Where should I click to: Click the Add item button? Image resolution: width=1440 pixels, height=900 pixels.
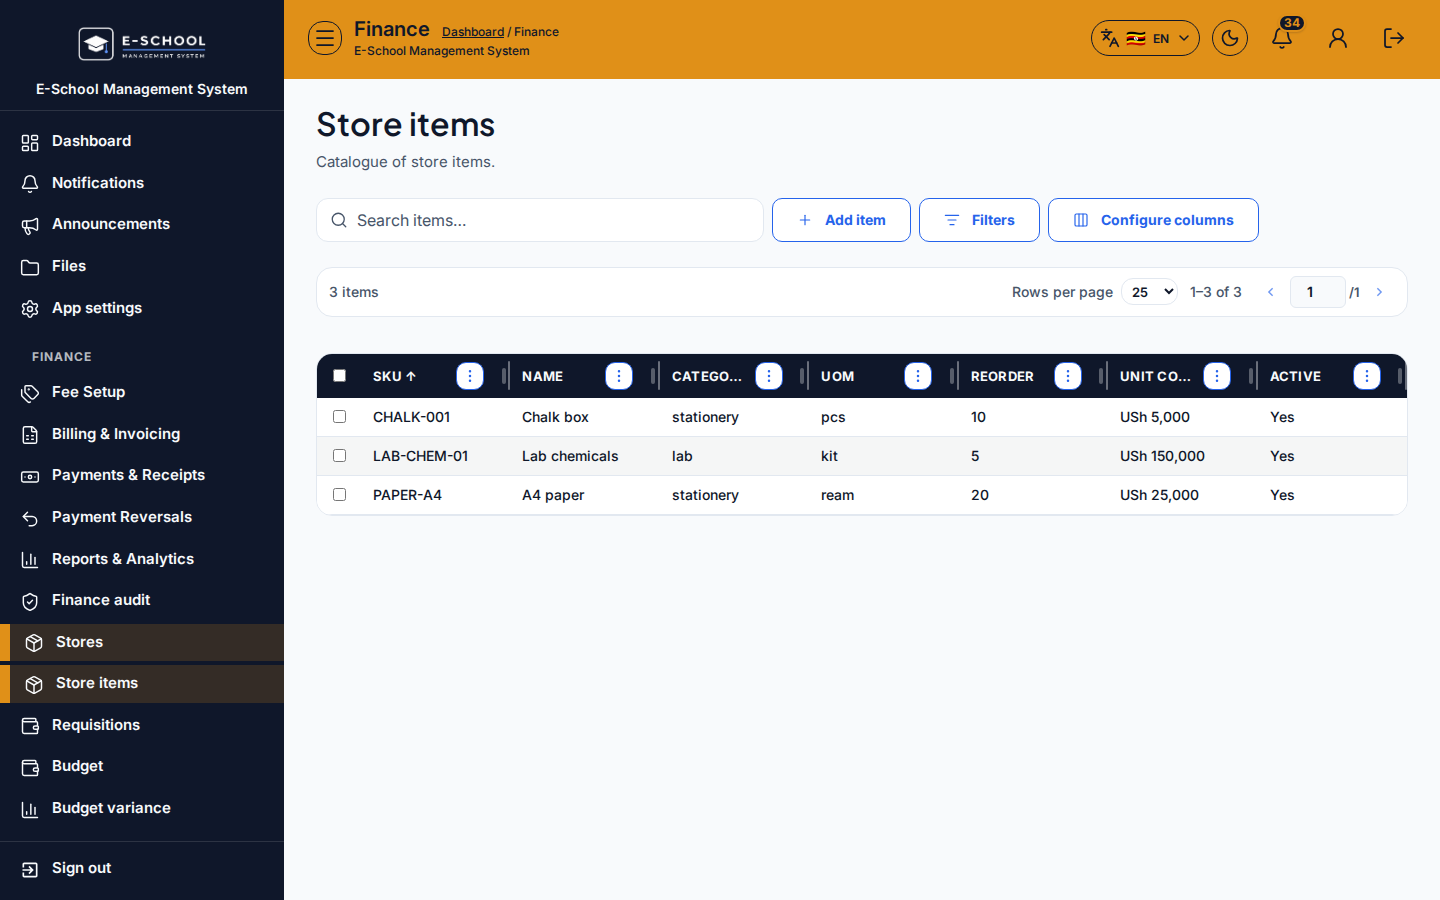(841, 220)
